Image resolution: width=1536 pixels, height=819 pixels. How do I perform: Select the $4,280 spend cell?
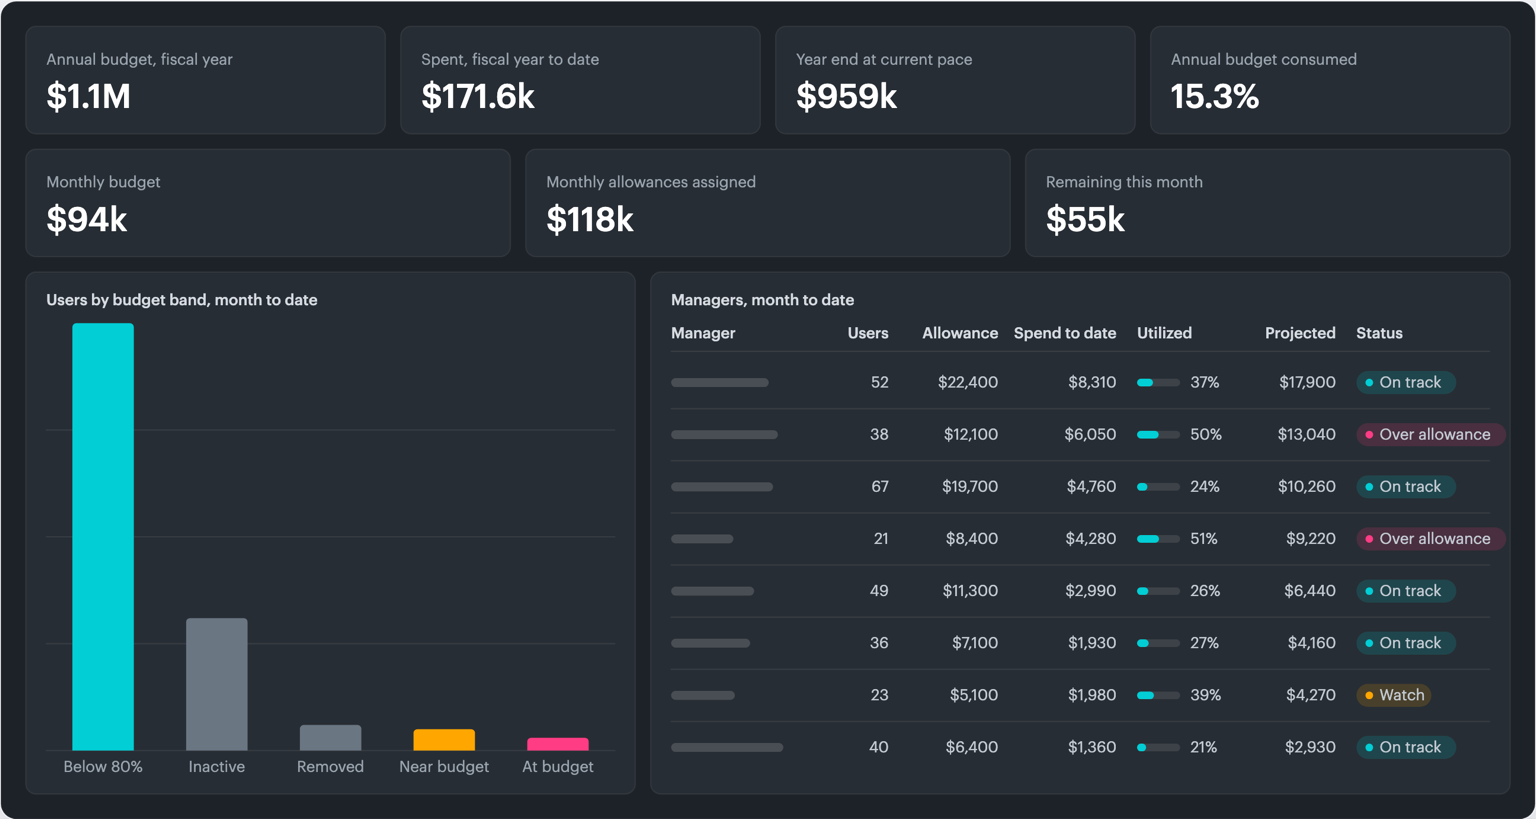pos(1091,539)
